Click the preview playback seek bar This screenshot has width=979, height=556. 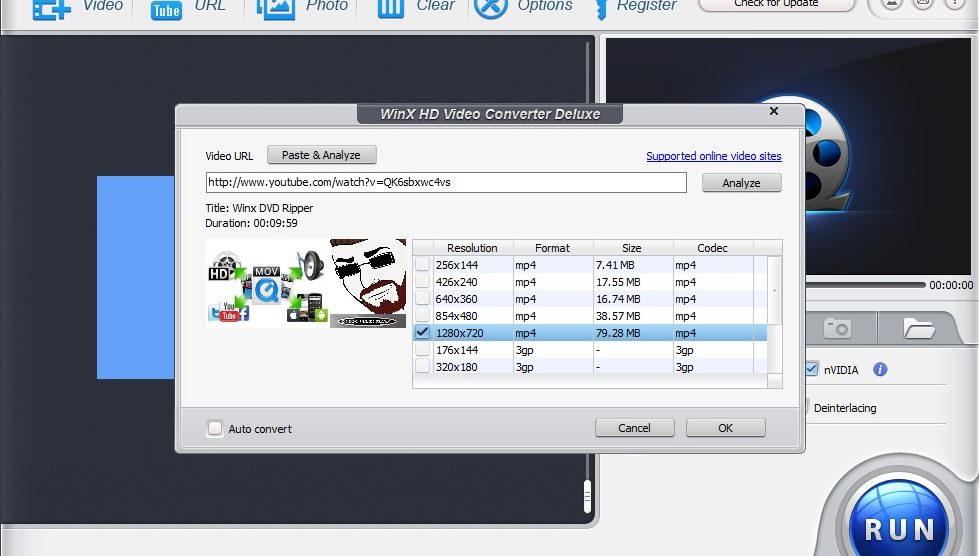[x=865, y=285]
